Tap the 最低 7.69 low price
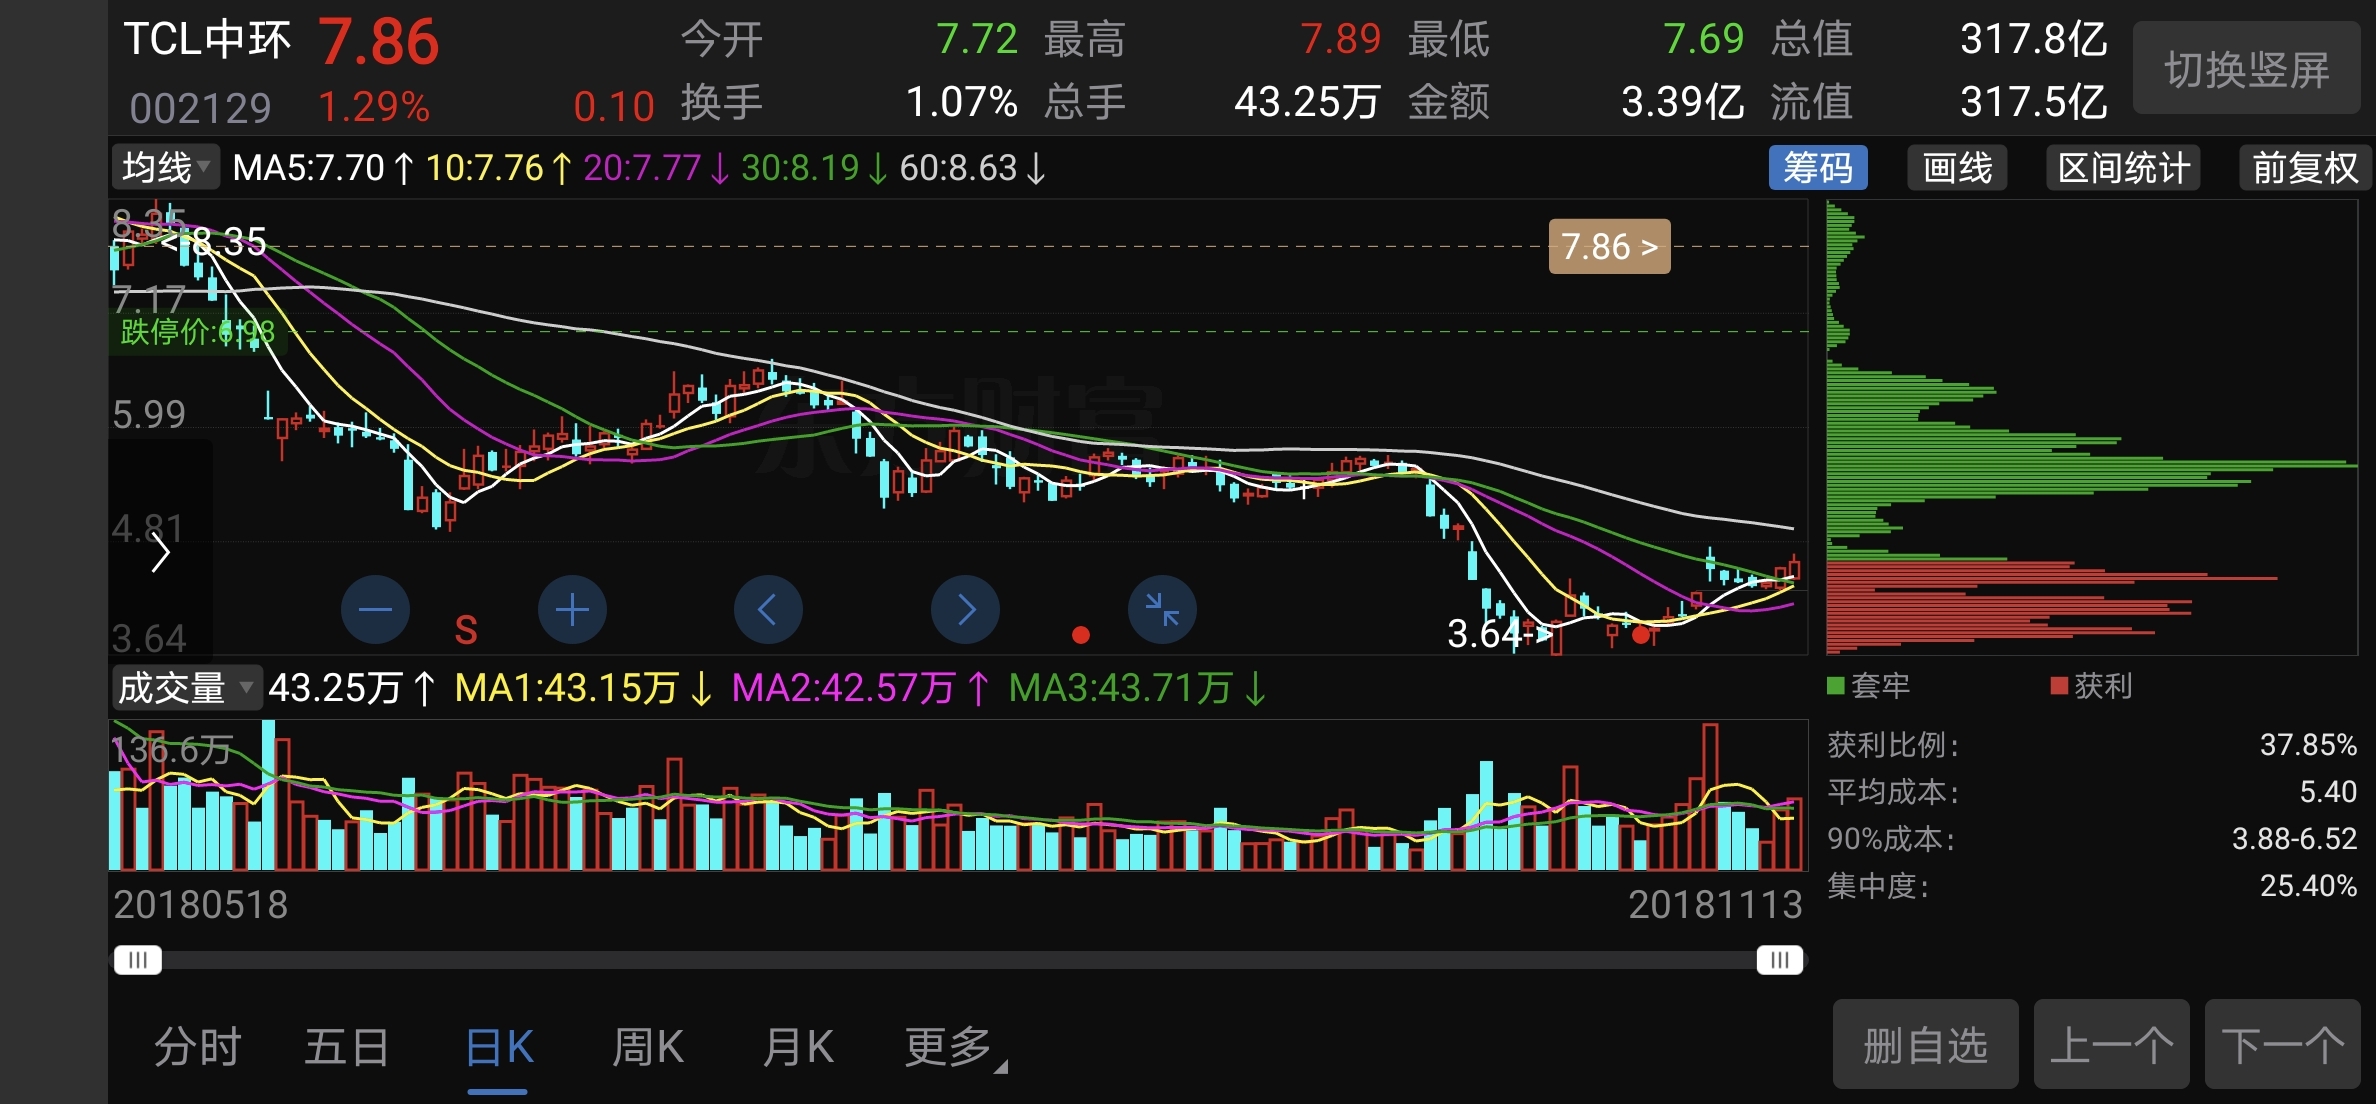The image size is (2376, 1104). [1703, 40]
